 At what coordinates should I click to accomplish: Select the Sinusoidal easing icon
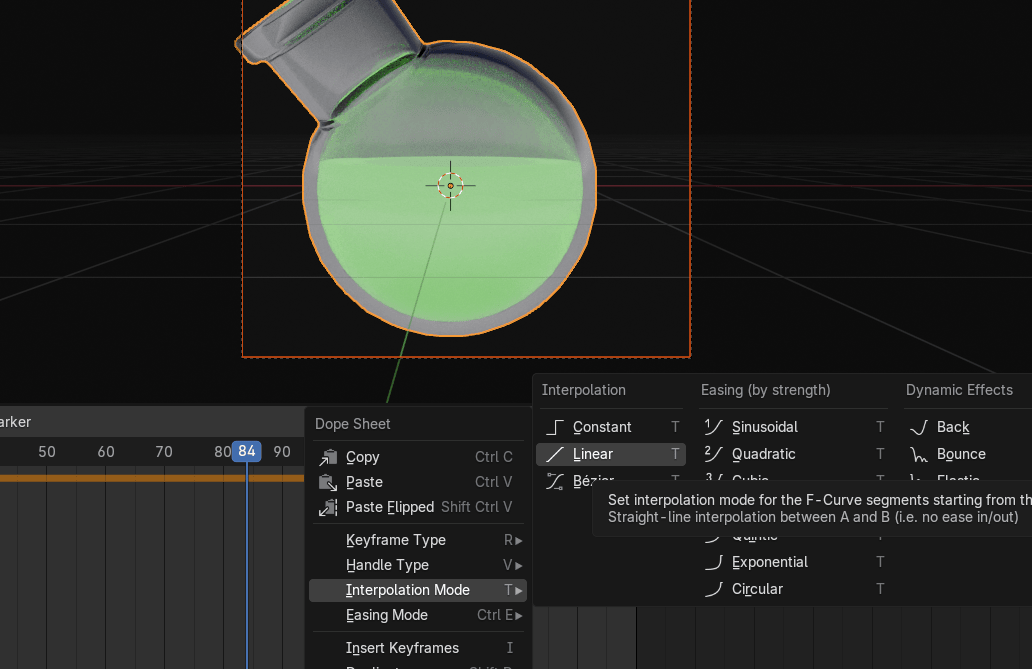[x=714, y=427]
